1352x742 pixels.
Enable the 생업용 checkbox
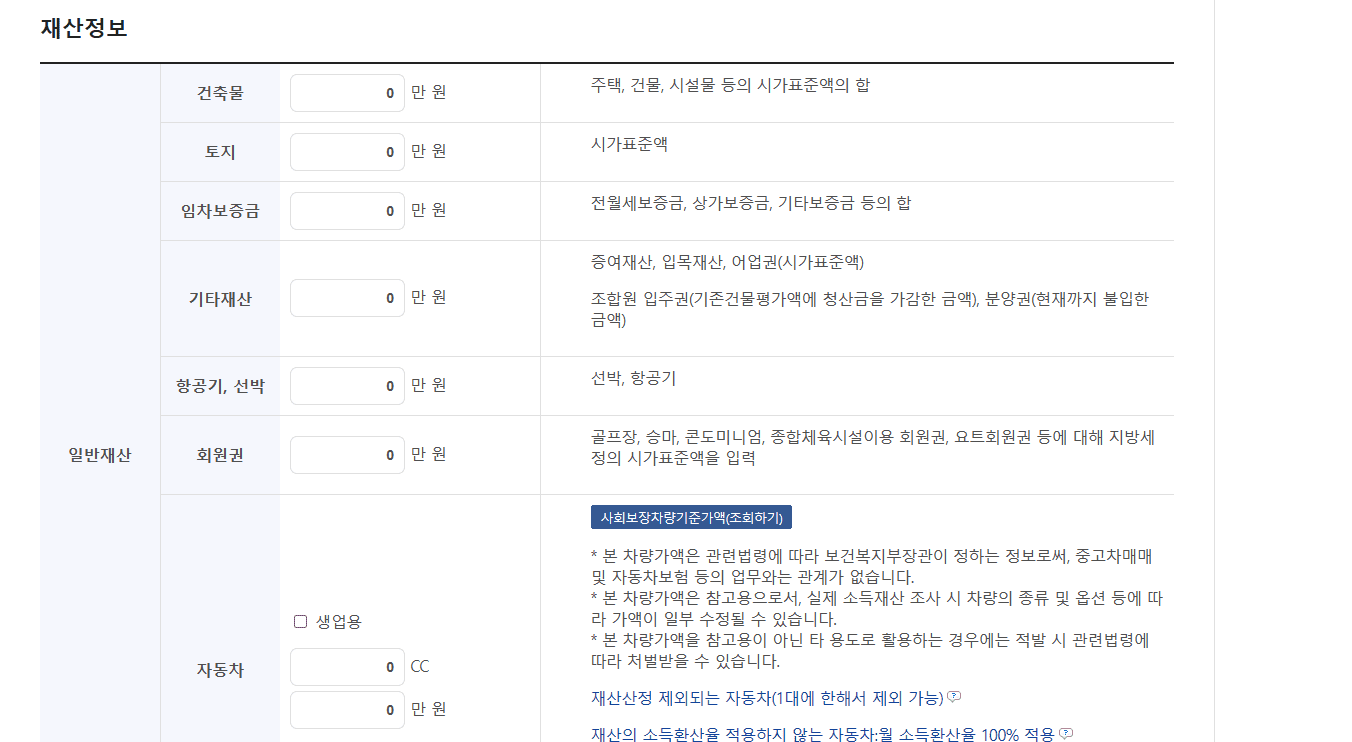pos(299,621)
